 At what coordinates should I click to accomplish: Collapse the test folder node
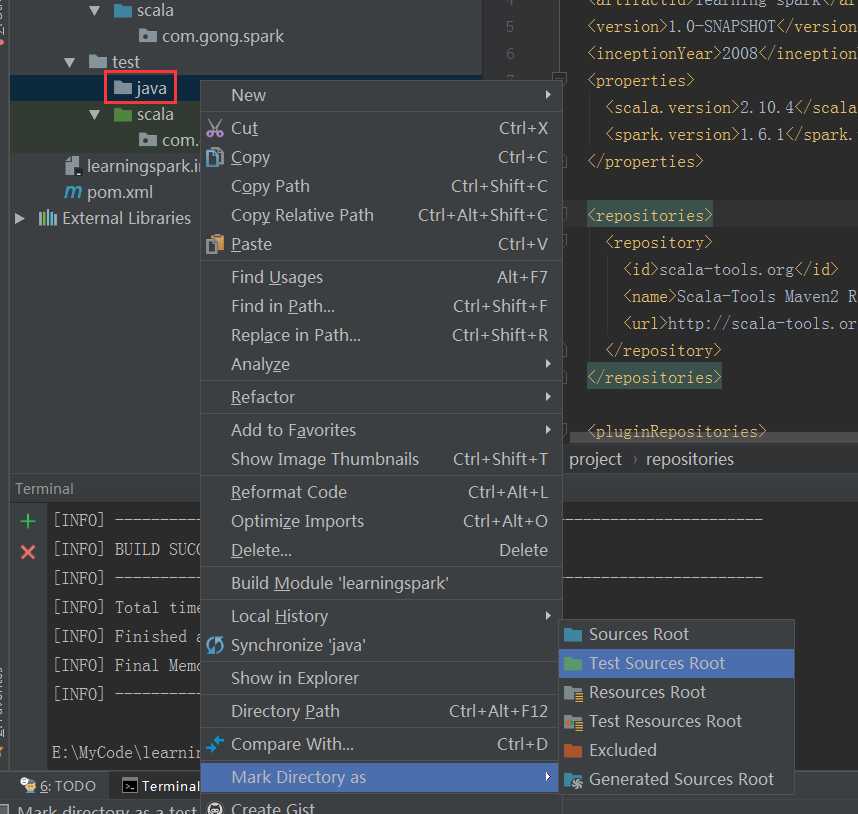(x=69, y=62)
